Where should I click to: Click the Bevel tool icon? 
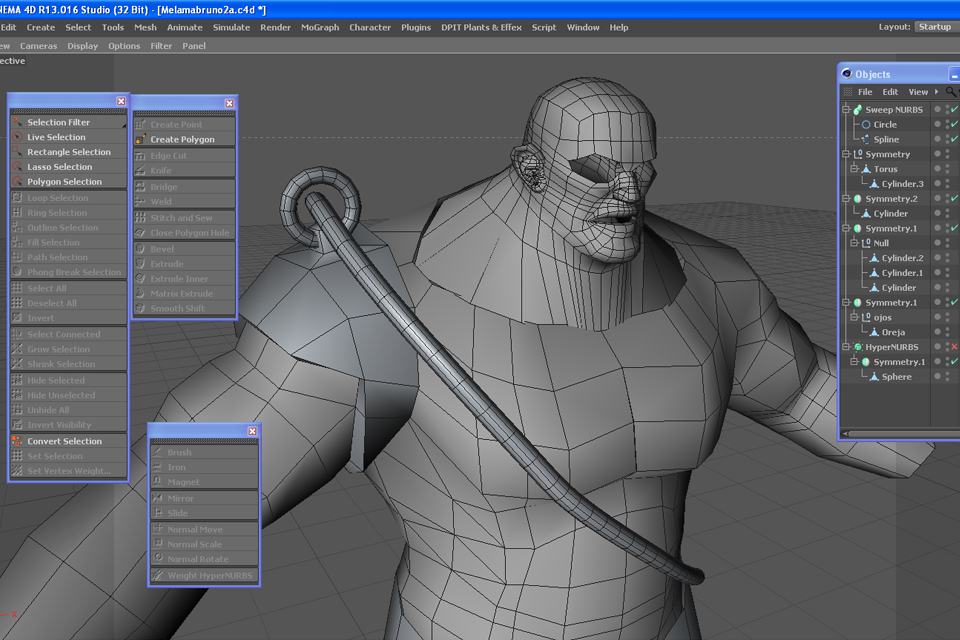tap(141, 249)
